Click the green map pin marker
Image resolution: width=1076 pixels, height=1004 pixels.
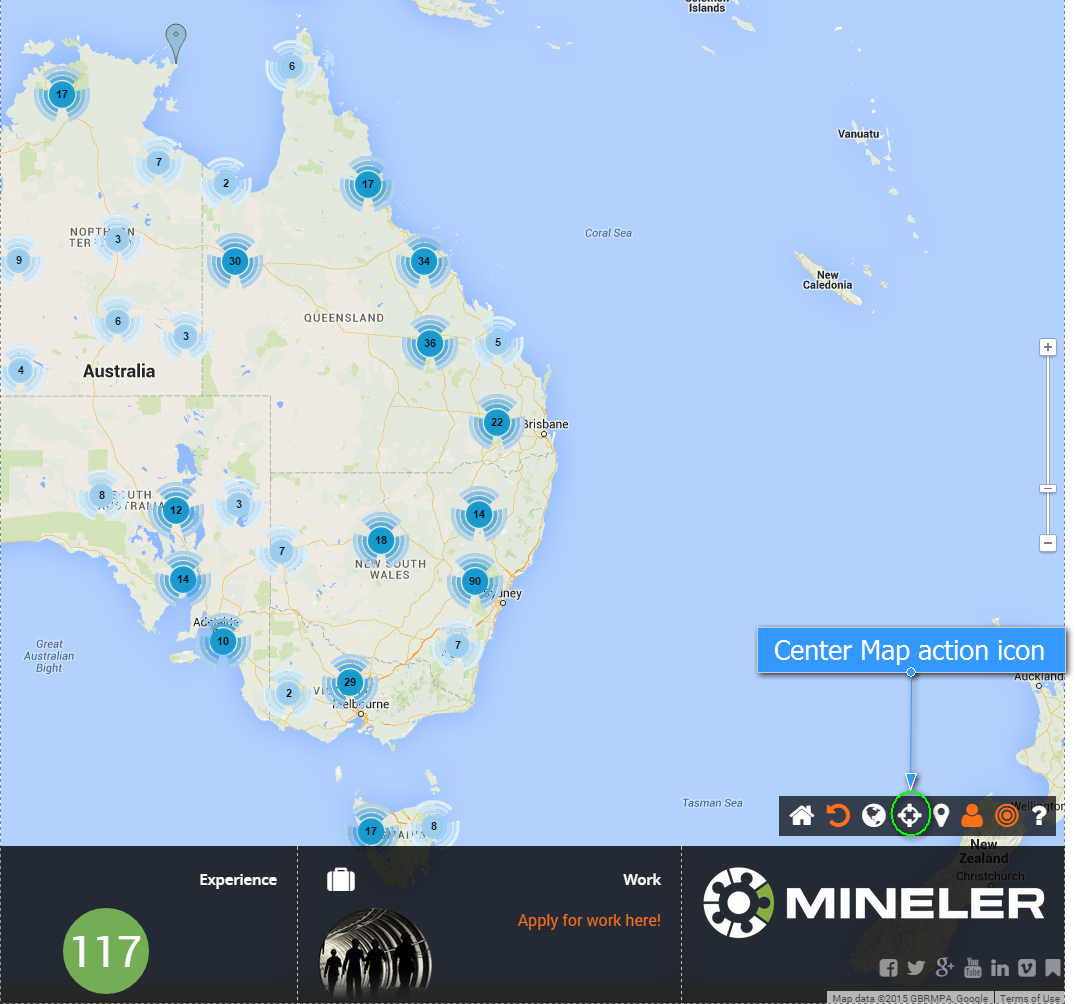(176, 42)
